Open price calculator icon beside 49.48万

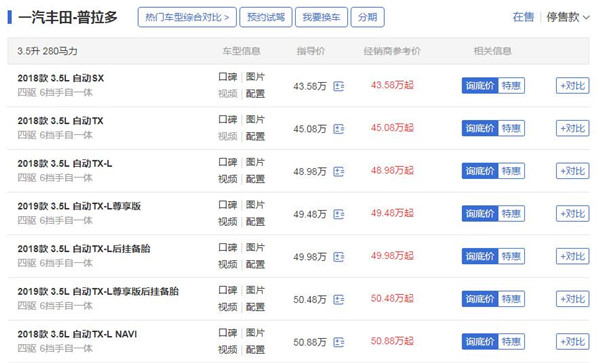click(338, 214)
